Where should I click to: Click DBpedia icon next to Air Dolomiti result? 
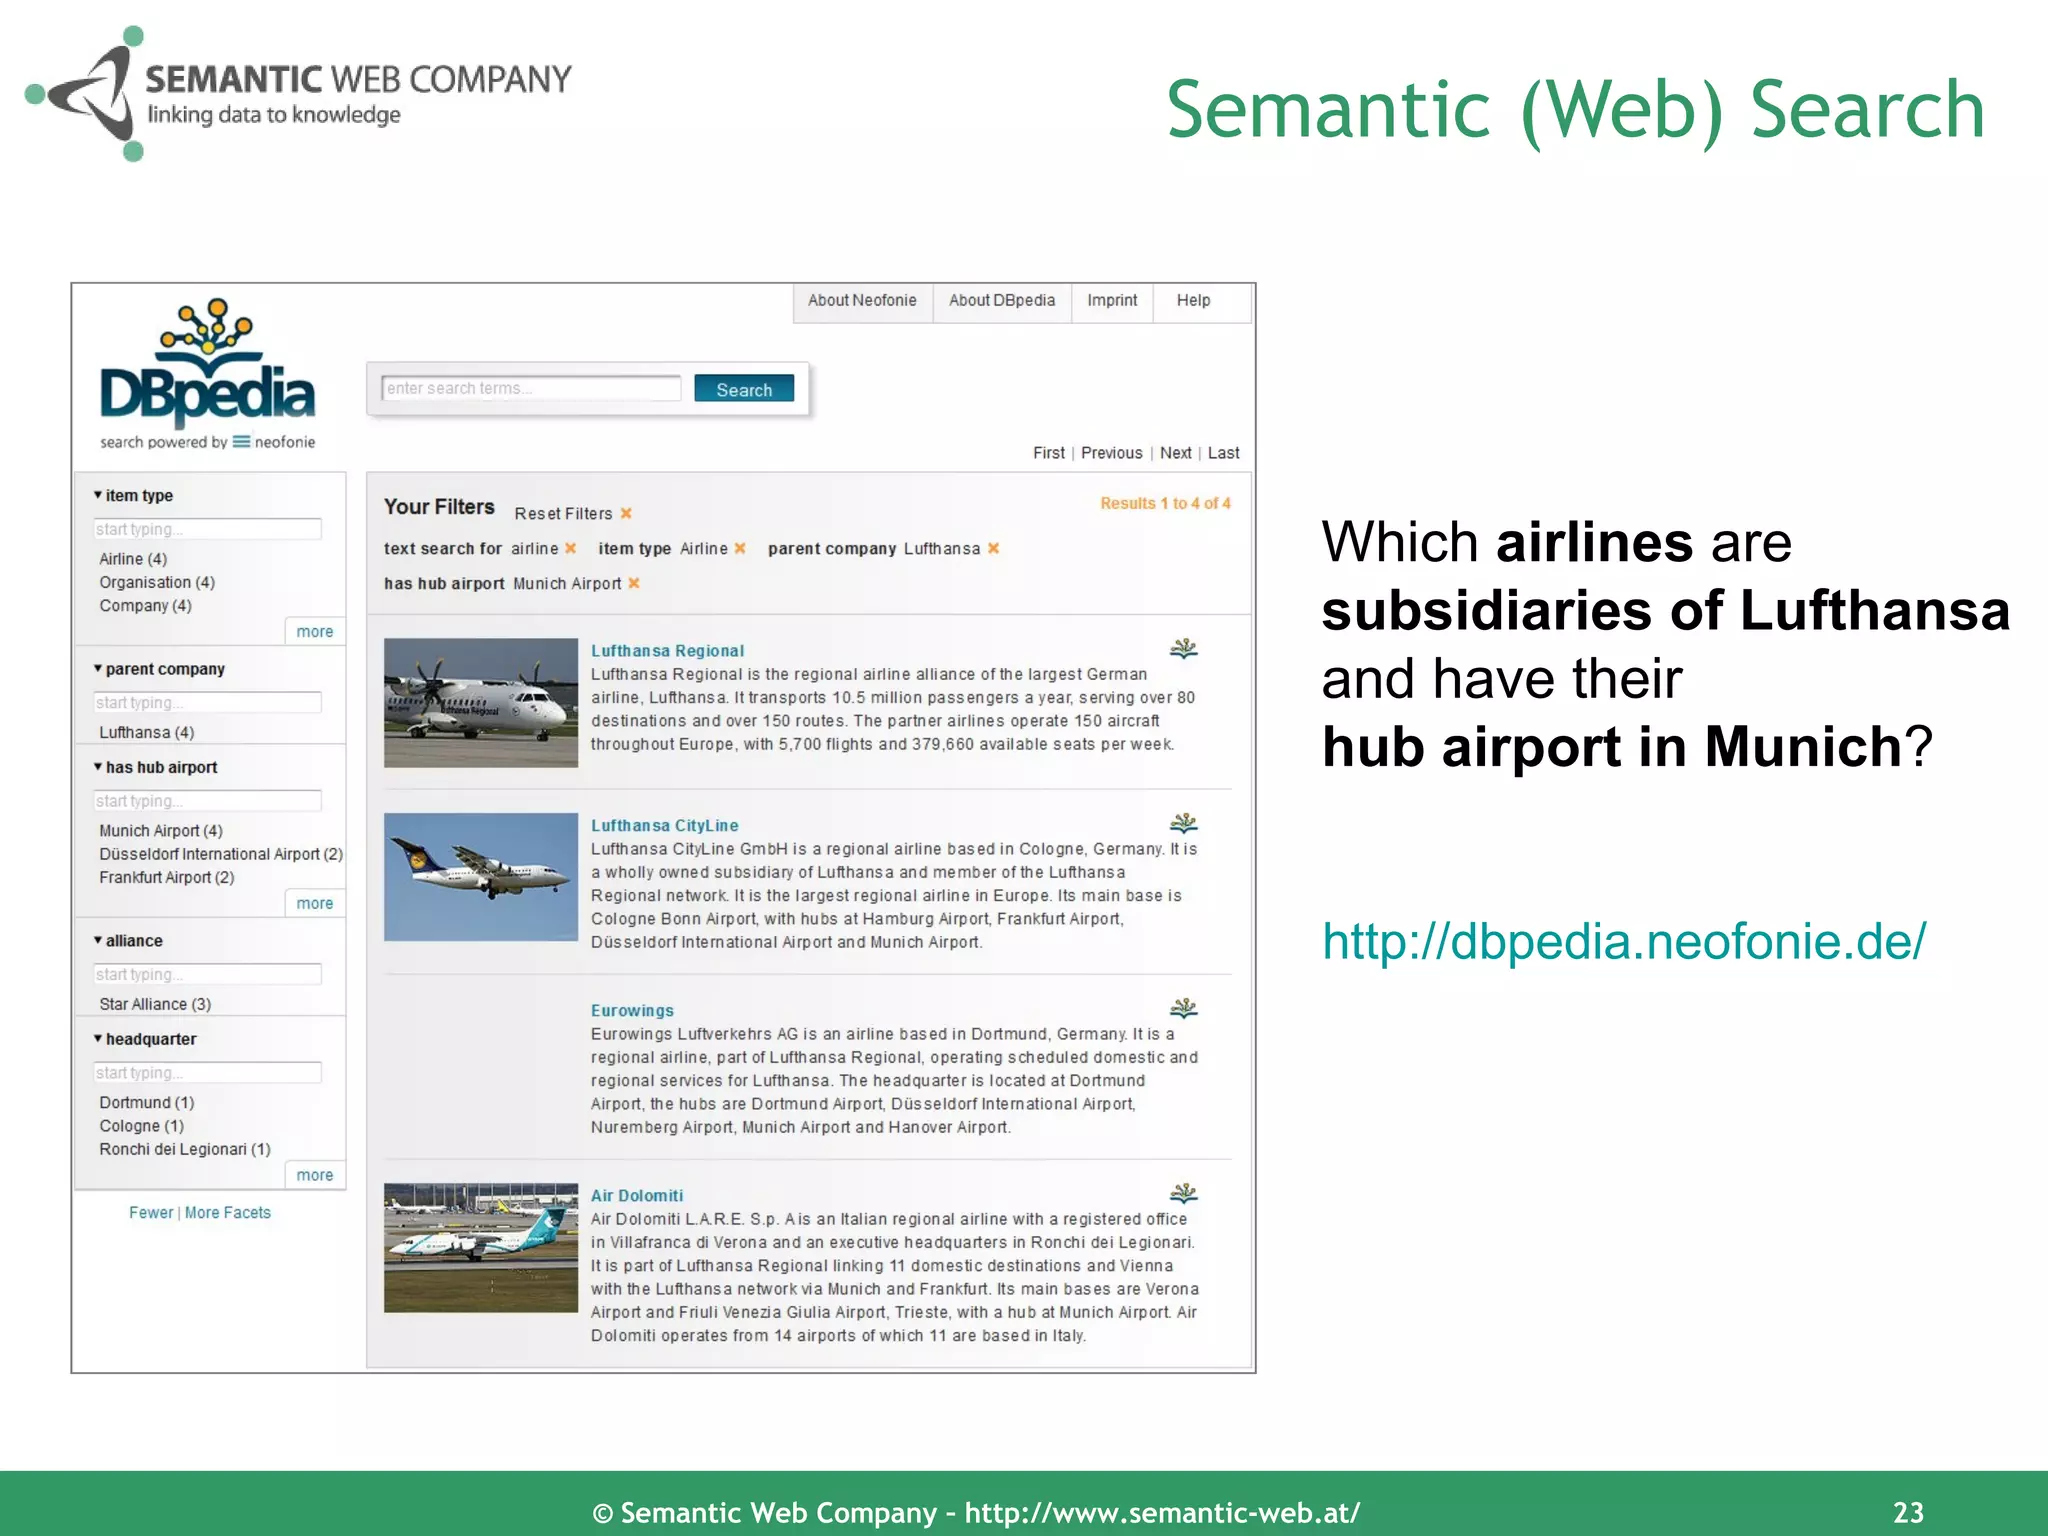1183,1193
